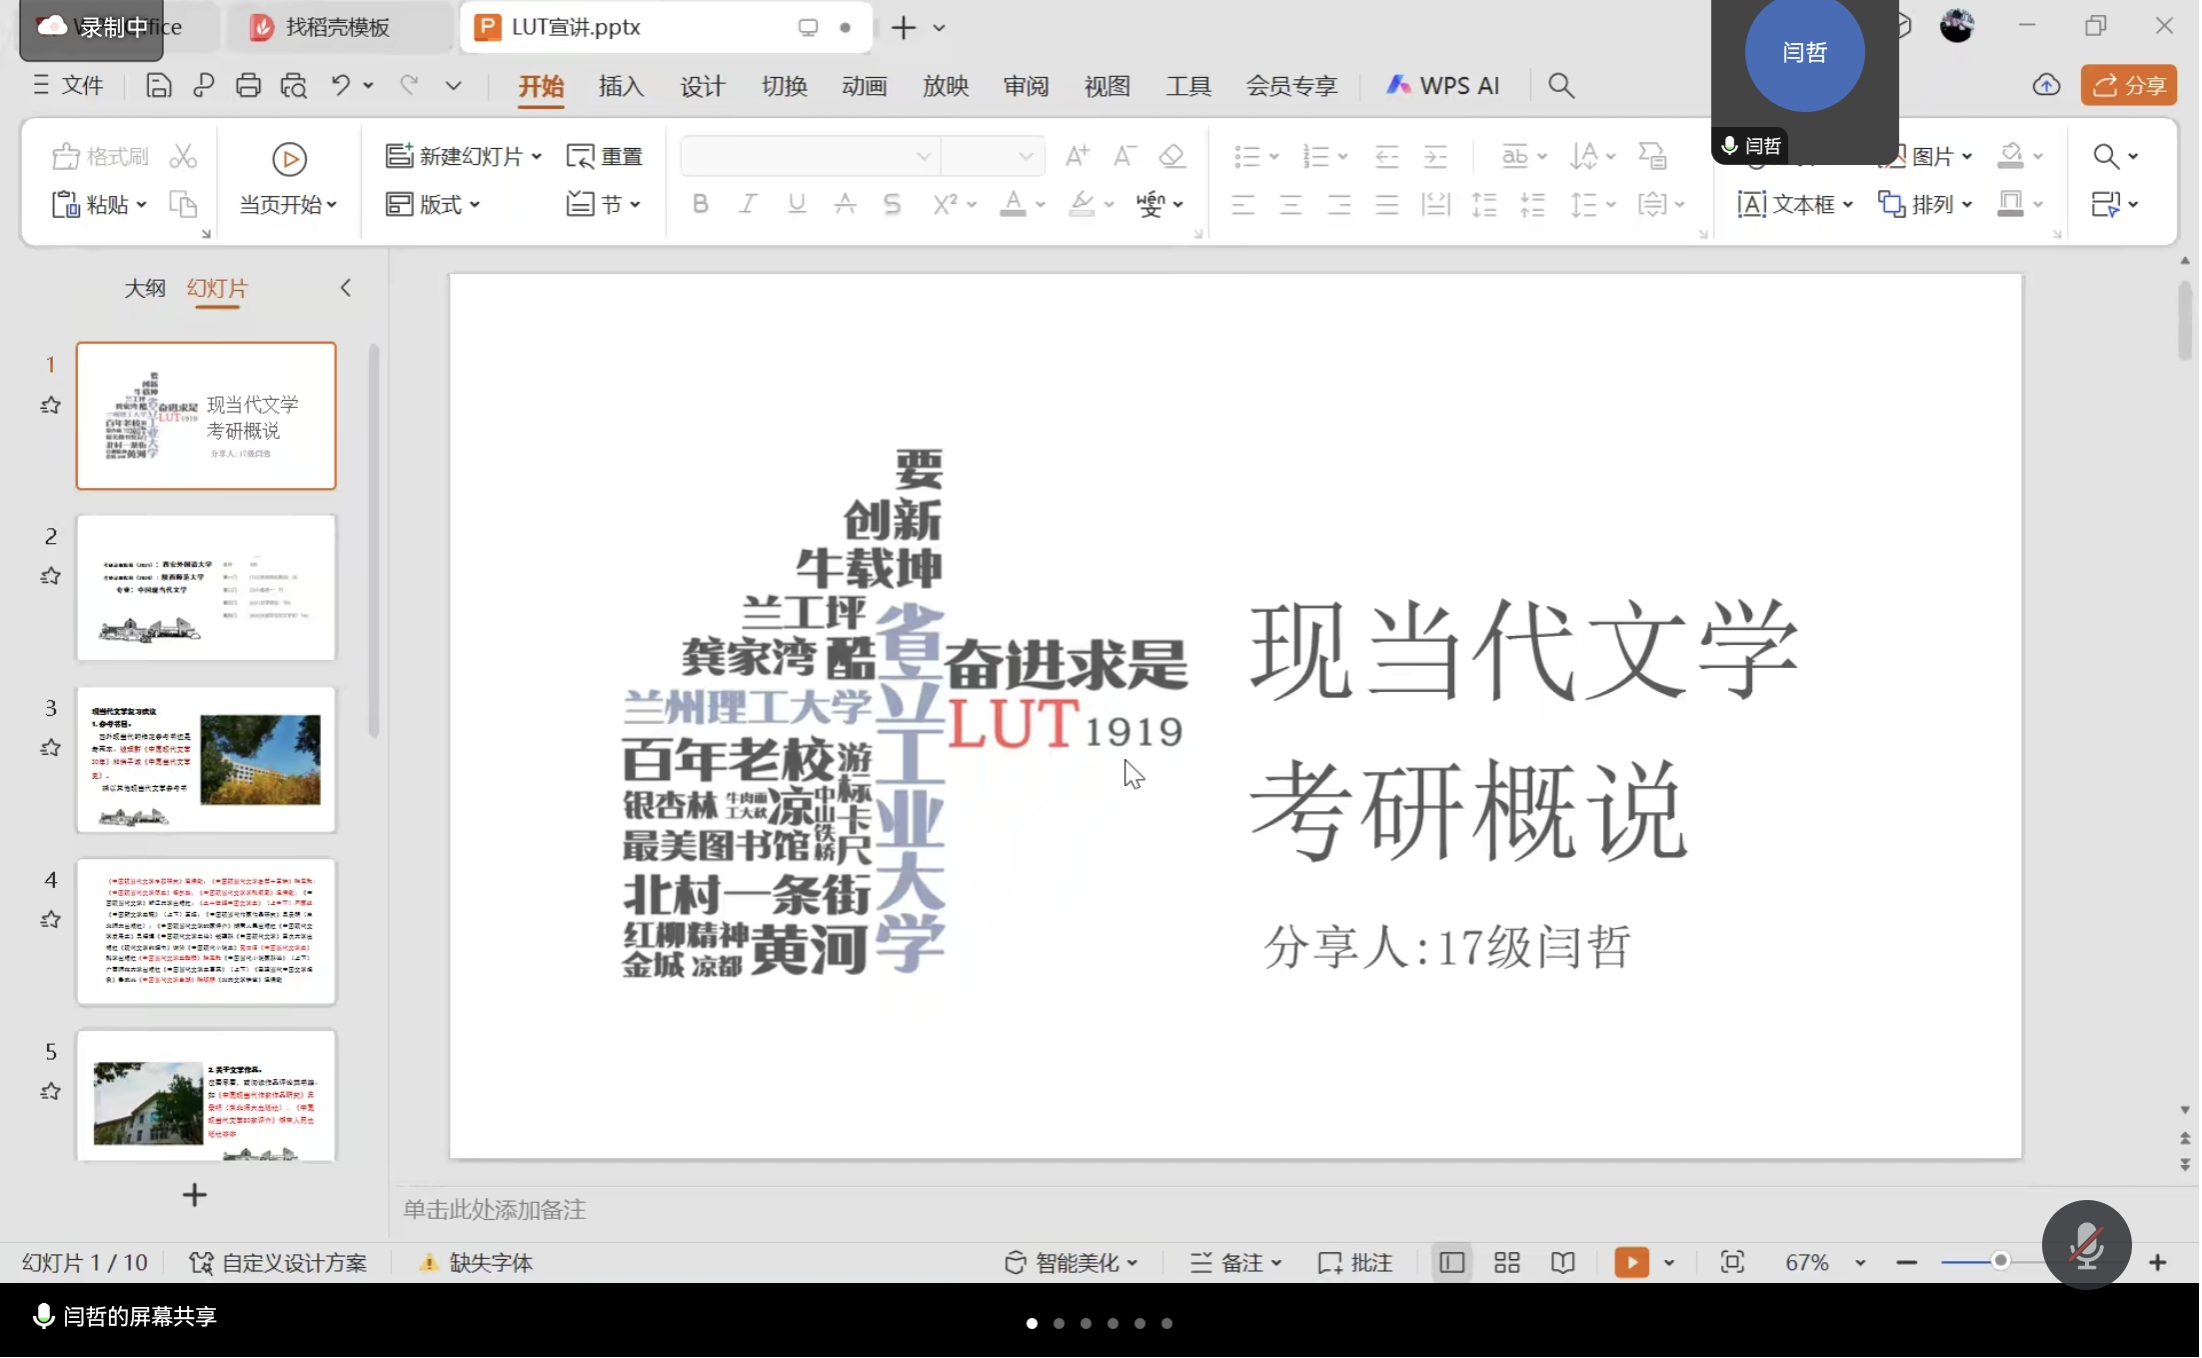Start slideshow with orange play button
Screen dimensions: 2202x1358
pos(1631,1262)
